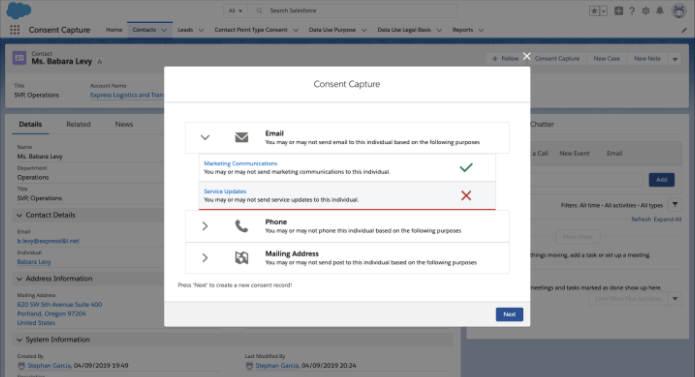Open the Marketing Communications link
Screen dimensions: 695x377
240,163
